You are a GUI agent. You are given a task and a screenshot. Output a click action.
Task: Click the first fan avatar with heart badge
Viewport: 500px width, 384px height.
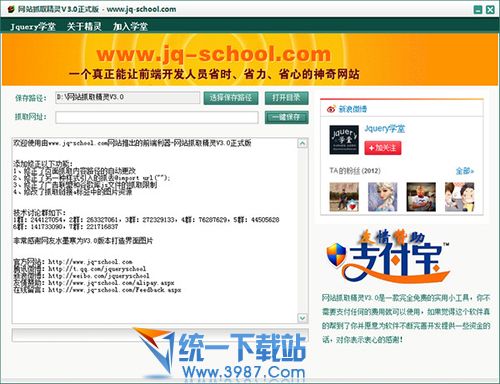[344, 197]
